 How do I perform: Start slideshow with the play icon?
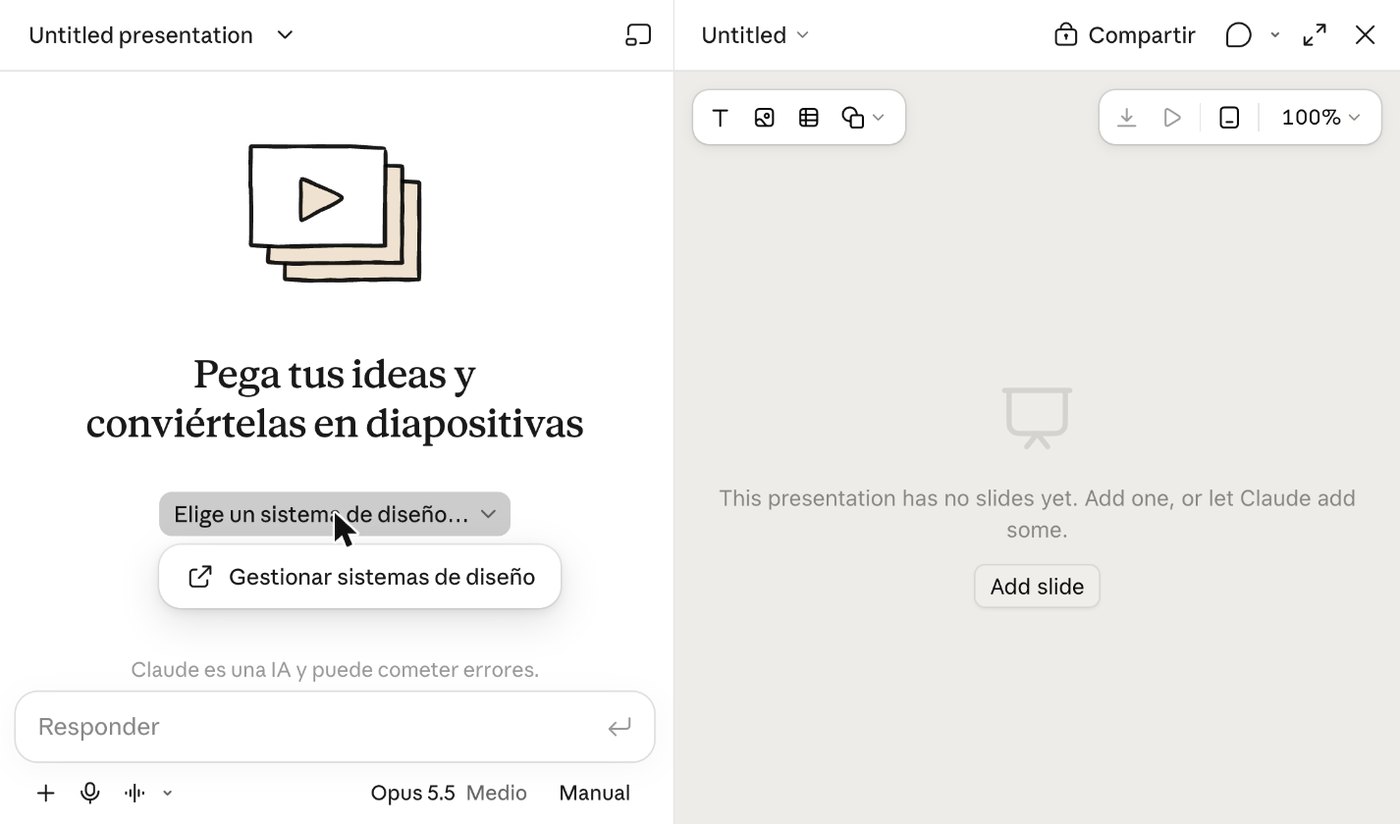[1172, 118]
